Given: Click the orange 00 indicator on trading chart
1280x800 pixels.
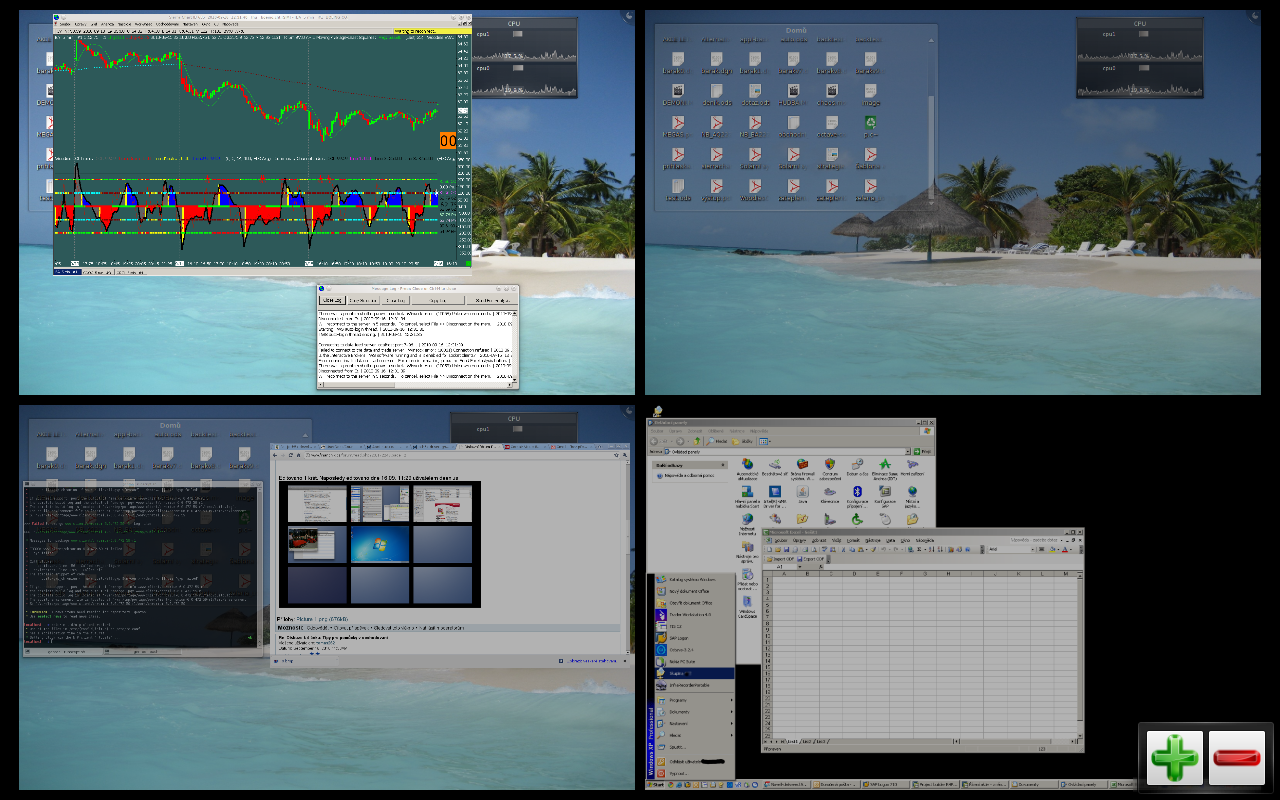Looking at the screenshot, I should click(447, 142).
